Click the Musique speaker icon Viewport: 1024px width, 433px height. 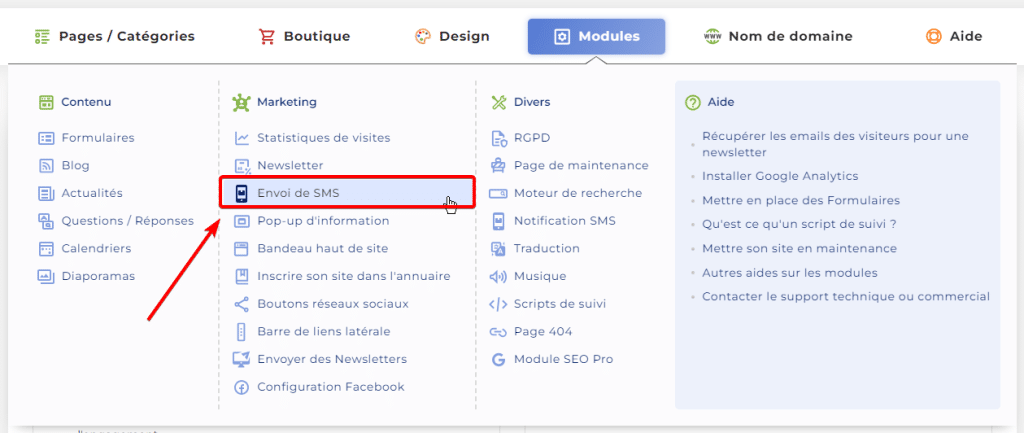click(498, 276)
